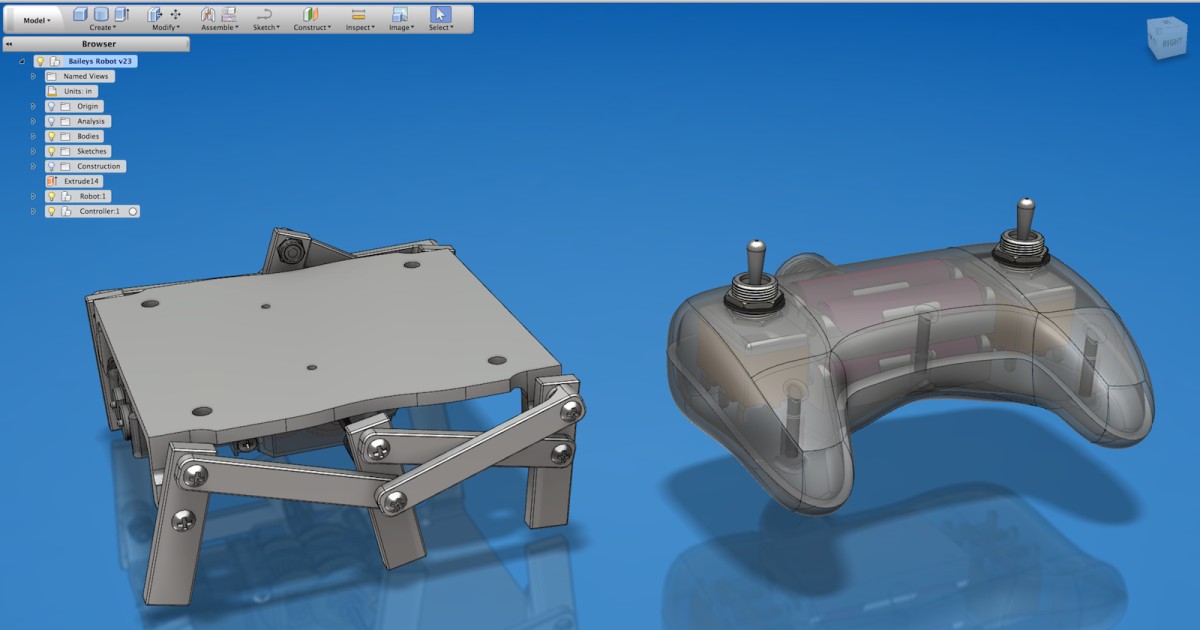
Task: Toggle the Origin folder lightbulb
Action: tap(52, 106)
